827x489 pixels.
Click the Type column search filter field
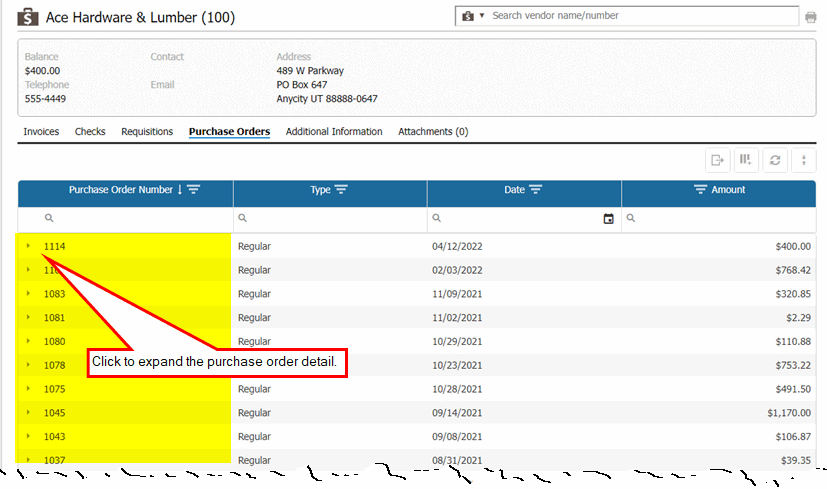coord(330,218)
